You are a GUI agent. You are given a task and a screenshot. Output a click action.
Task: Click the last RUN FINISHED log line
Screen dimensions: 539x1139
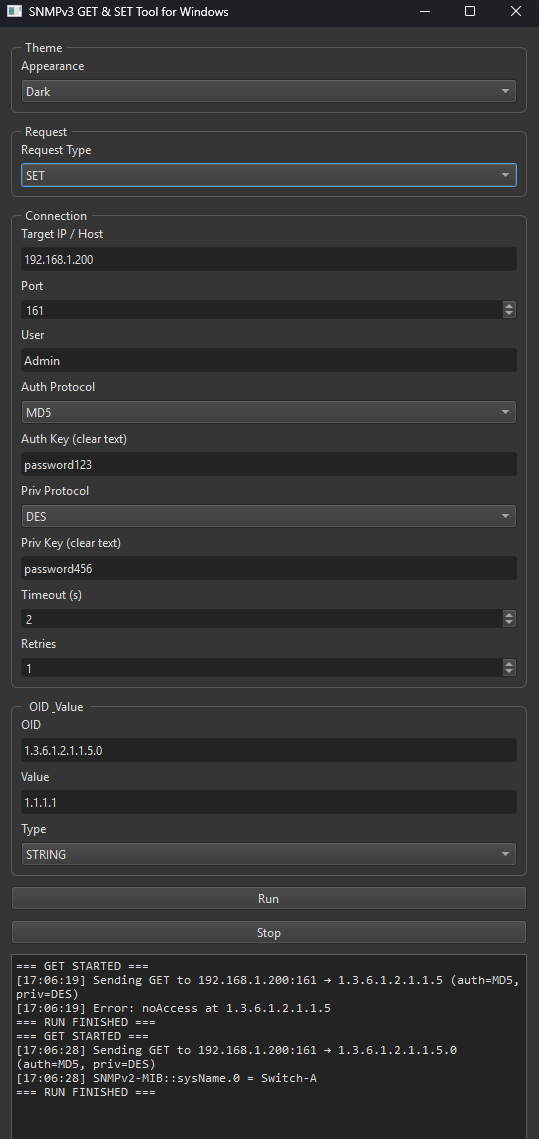tap(86, 1092)
